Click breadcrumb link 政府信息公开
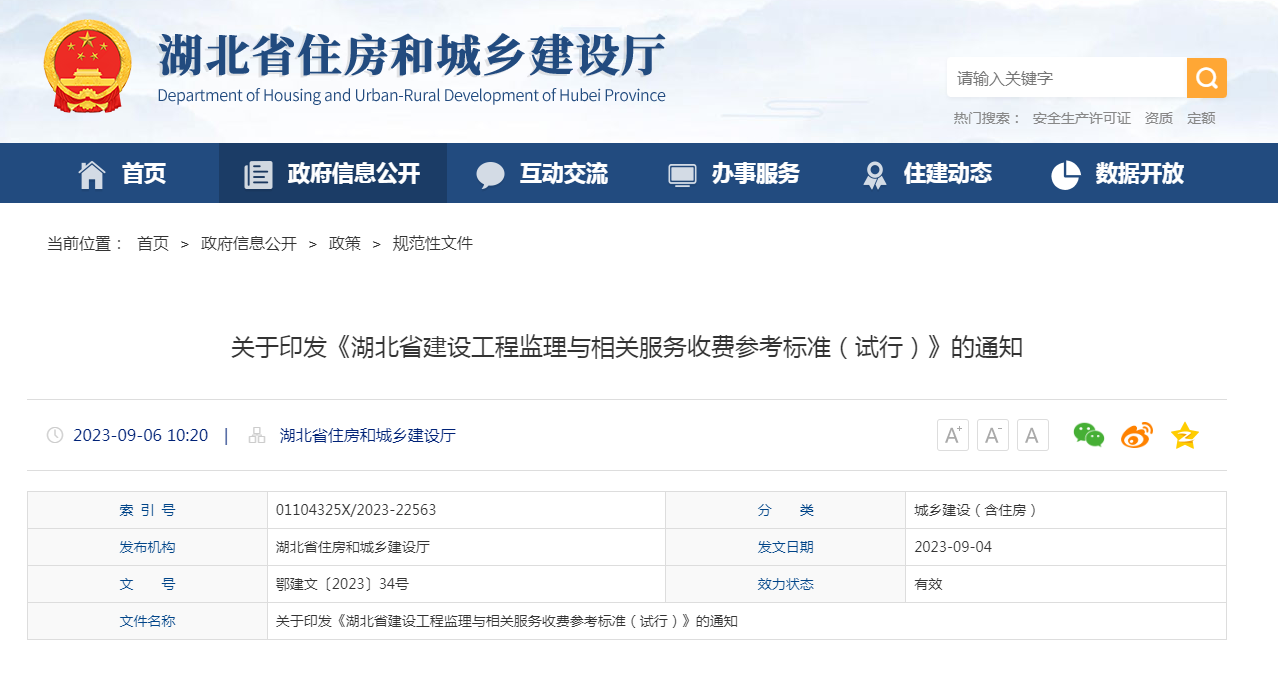 (249, 243)
